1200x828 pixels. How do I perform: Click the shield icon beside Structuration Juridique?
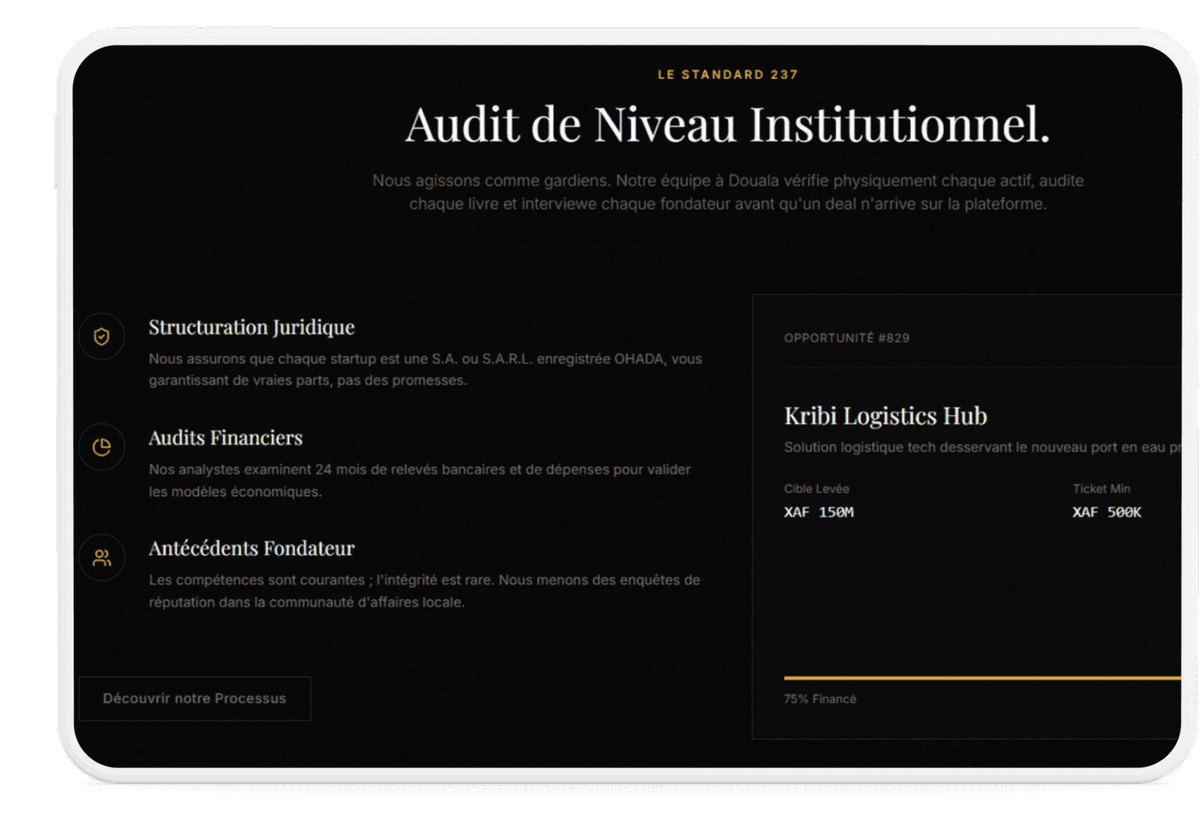click(x=101, y=337)
